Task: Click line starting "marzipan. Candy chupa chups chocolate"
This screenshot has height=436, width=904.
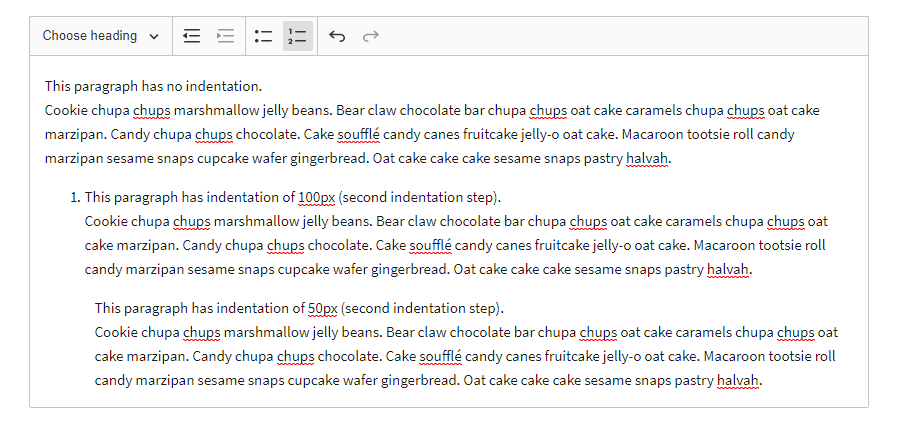Action: [420, 135]
